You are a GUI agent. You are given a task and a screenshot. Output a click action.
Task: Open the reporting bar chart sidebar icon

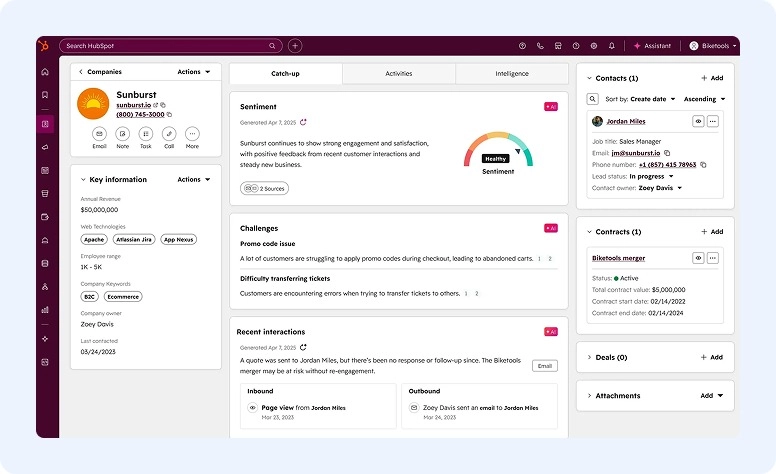45,310
